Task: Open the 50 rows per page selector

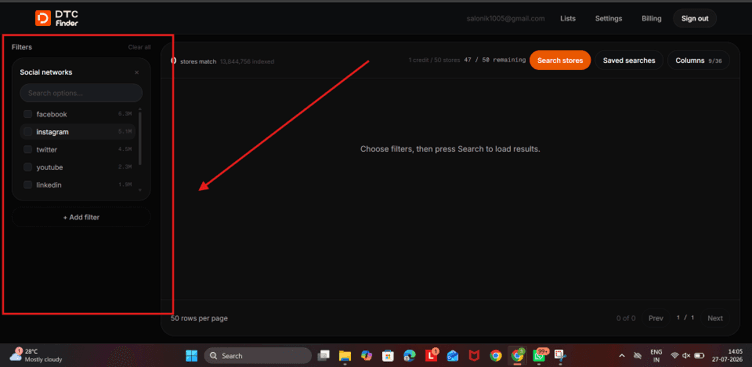Action: (x=199, y=318)
